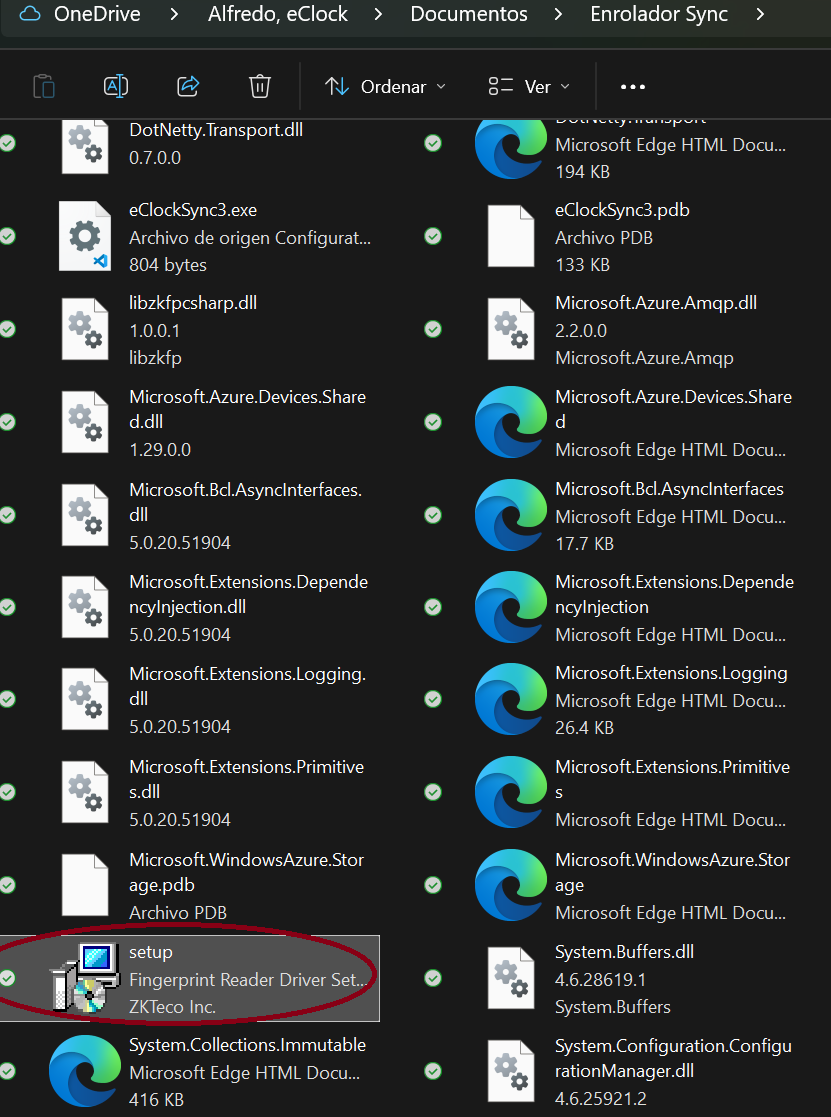
Task: Click the Delete trash can icon
Action: (260, 87)
